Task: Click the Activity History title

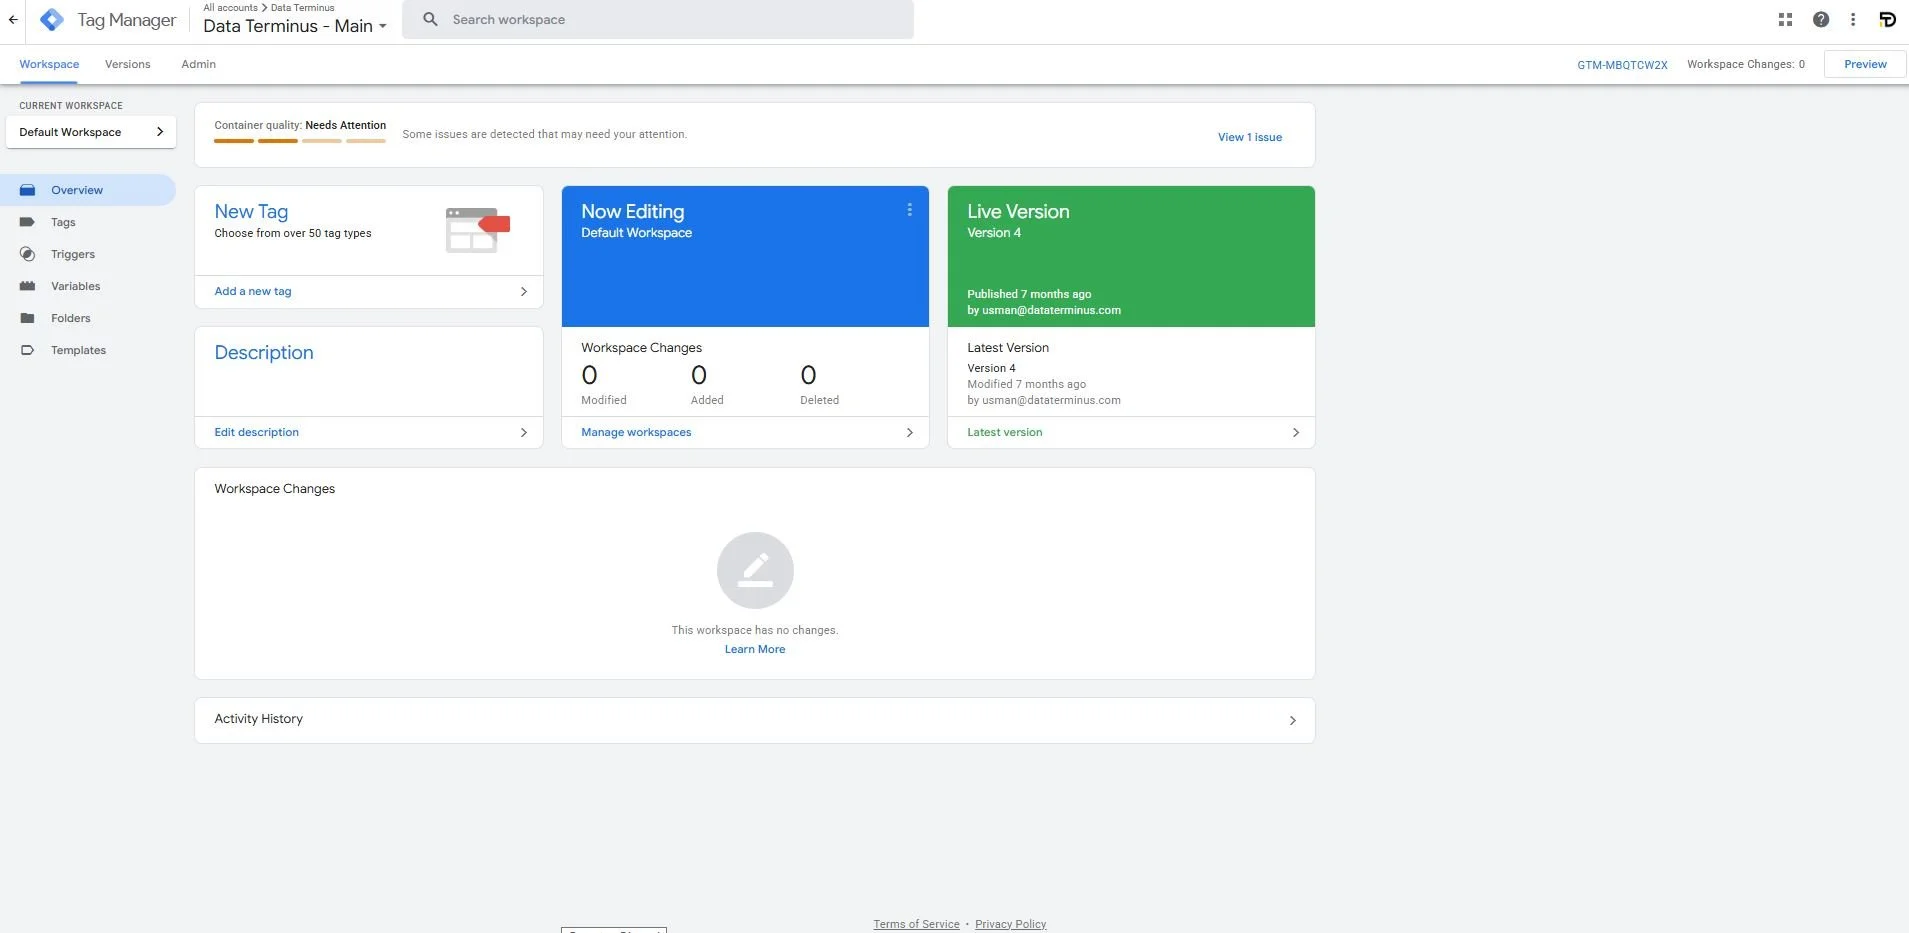Action: tap(258, 718)
